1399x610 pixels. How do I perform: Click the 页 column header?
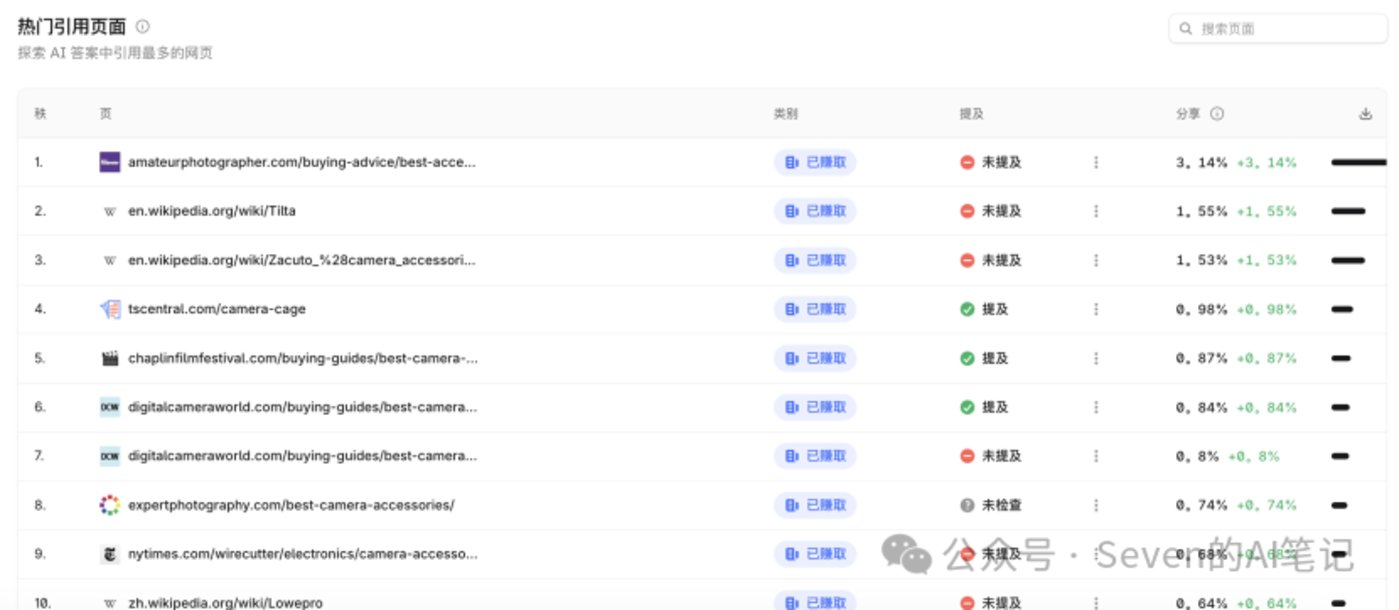[105, 114]
